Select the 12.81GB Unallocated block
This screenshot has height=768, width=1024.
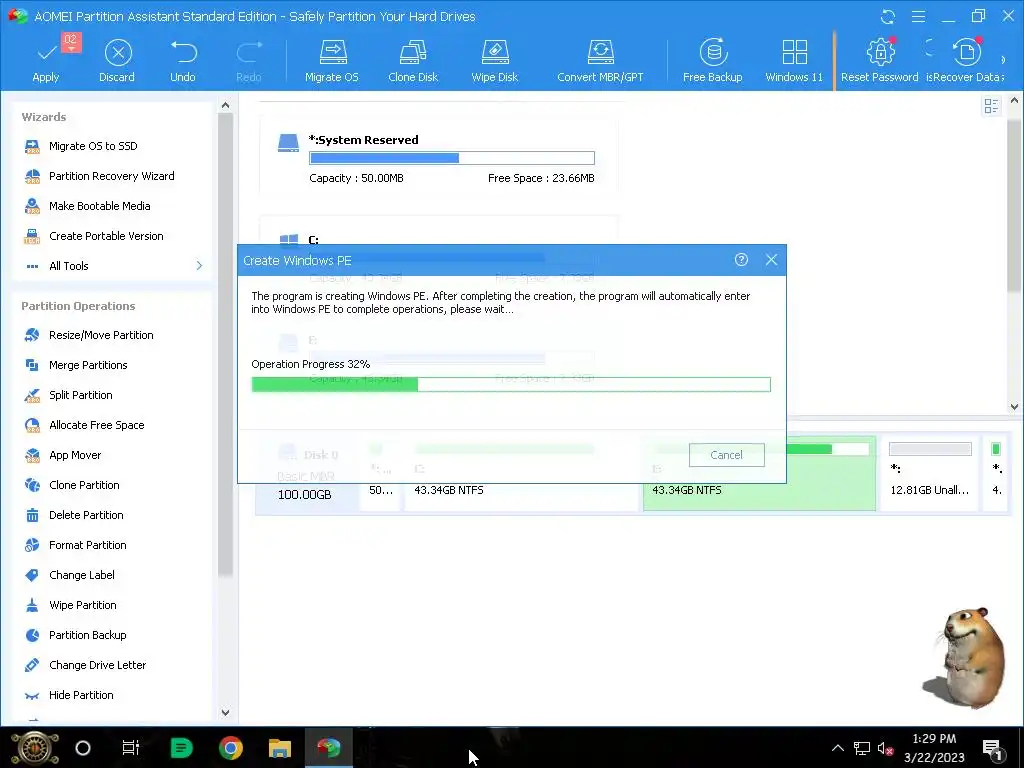tap(929, 473)
